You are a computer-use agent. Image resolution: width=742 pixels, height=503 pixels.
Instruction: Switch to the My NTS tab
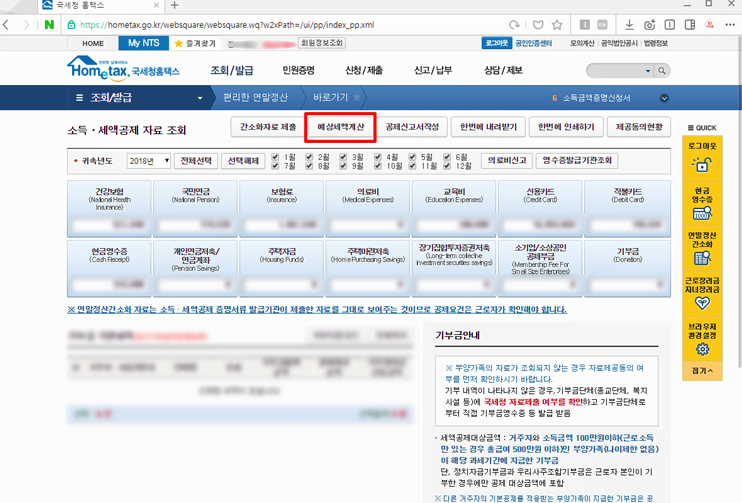pyautogui.click(x=142, y=44)
